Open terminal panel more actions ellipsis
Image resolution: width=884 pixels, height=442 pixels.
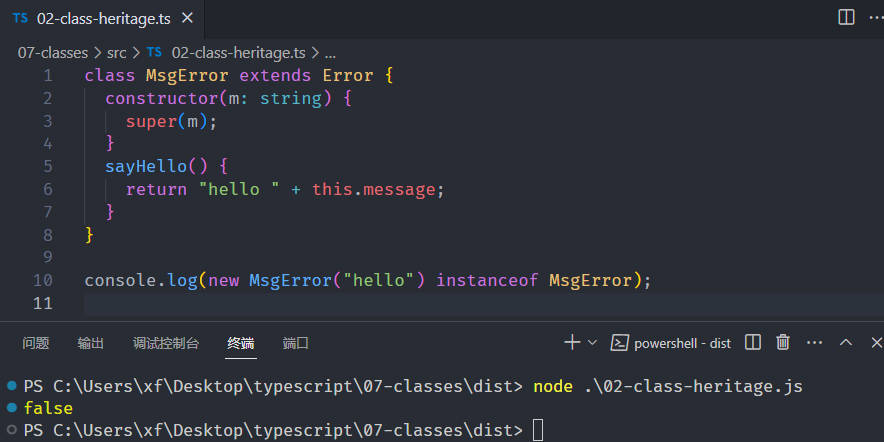point(815,342)
